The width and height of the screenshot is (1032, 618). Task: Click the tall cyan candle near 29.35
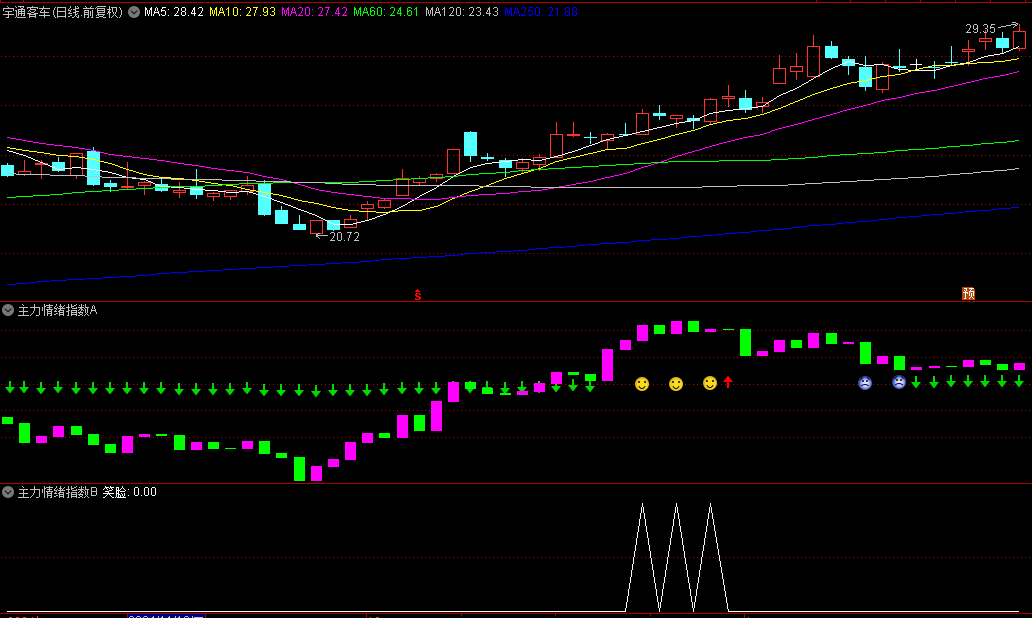tap(1002, 43)
